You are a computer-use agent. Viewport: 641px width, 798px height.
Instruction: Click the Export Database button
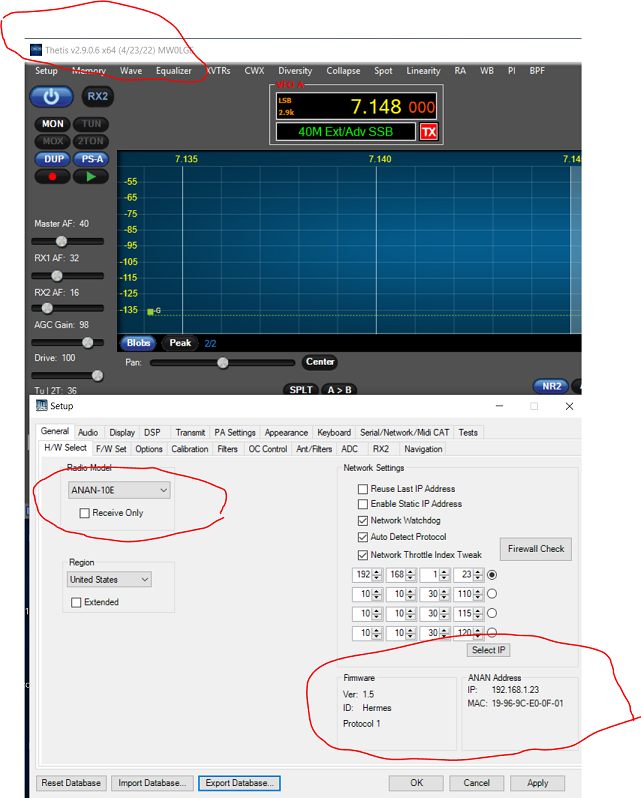(x=240, y=783)
